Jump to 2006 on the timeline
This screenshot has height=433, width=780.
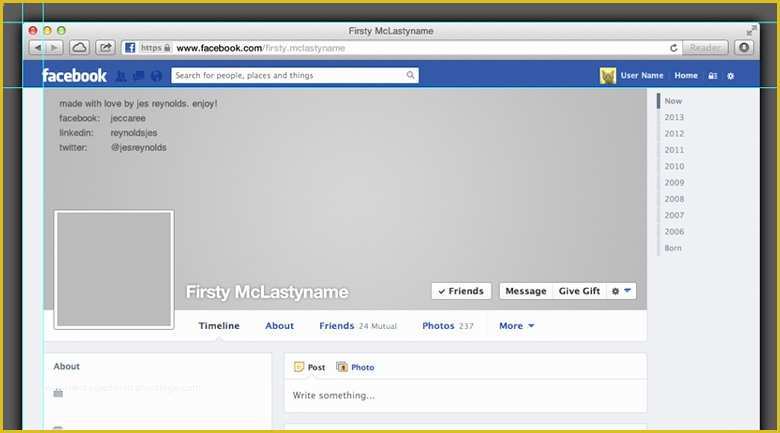point(674,232)
